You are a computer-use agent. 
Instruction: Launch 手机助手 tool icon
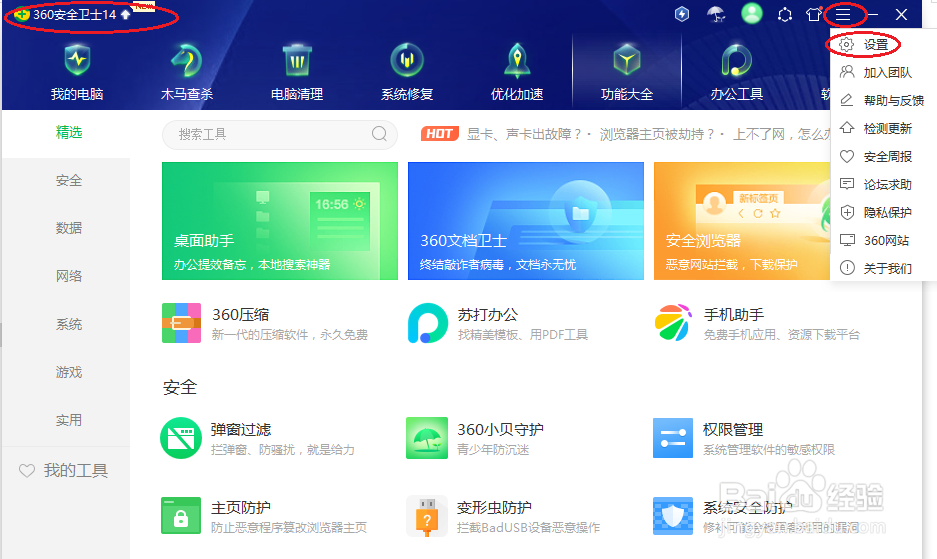tap(673, 323)
